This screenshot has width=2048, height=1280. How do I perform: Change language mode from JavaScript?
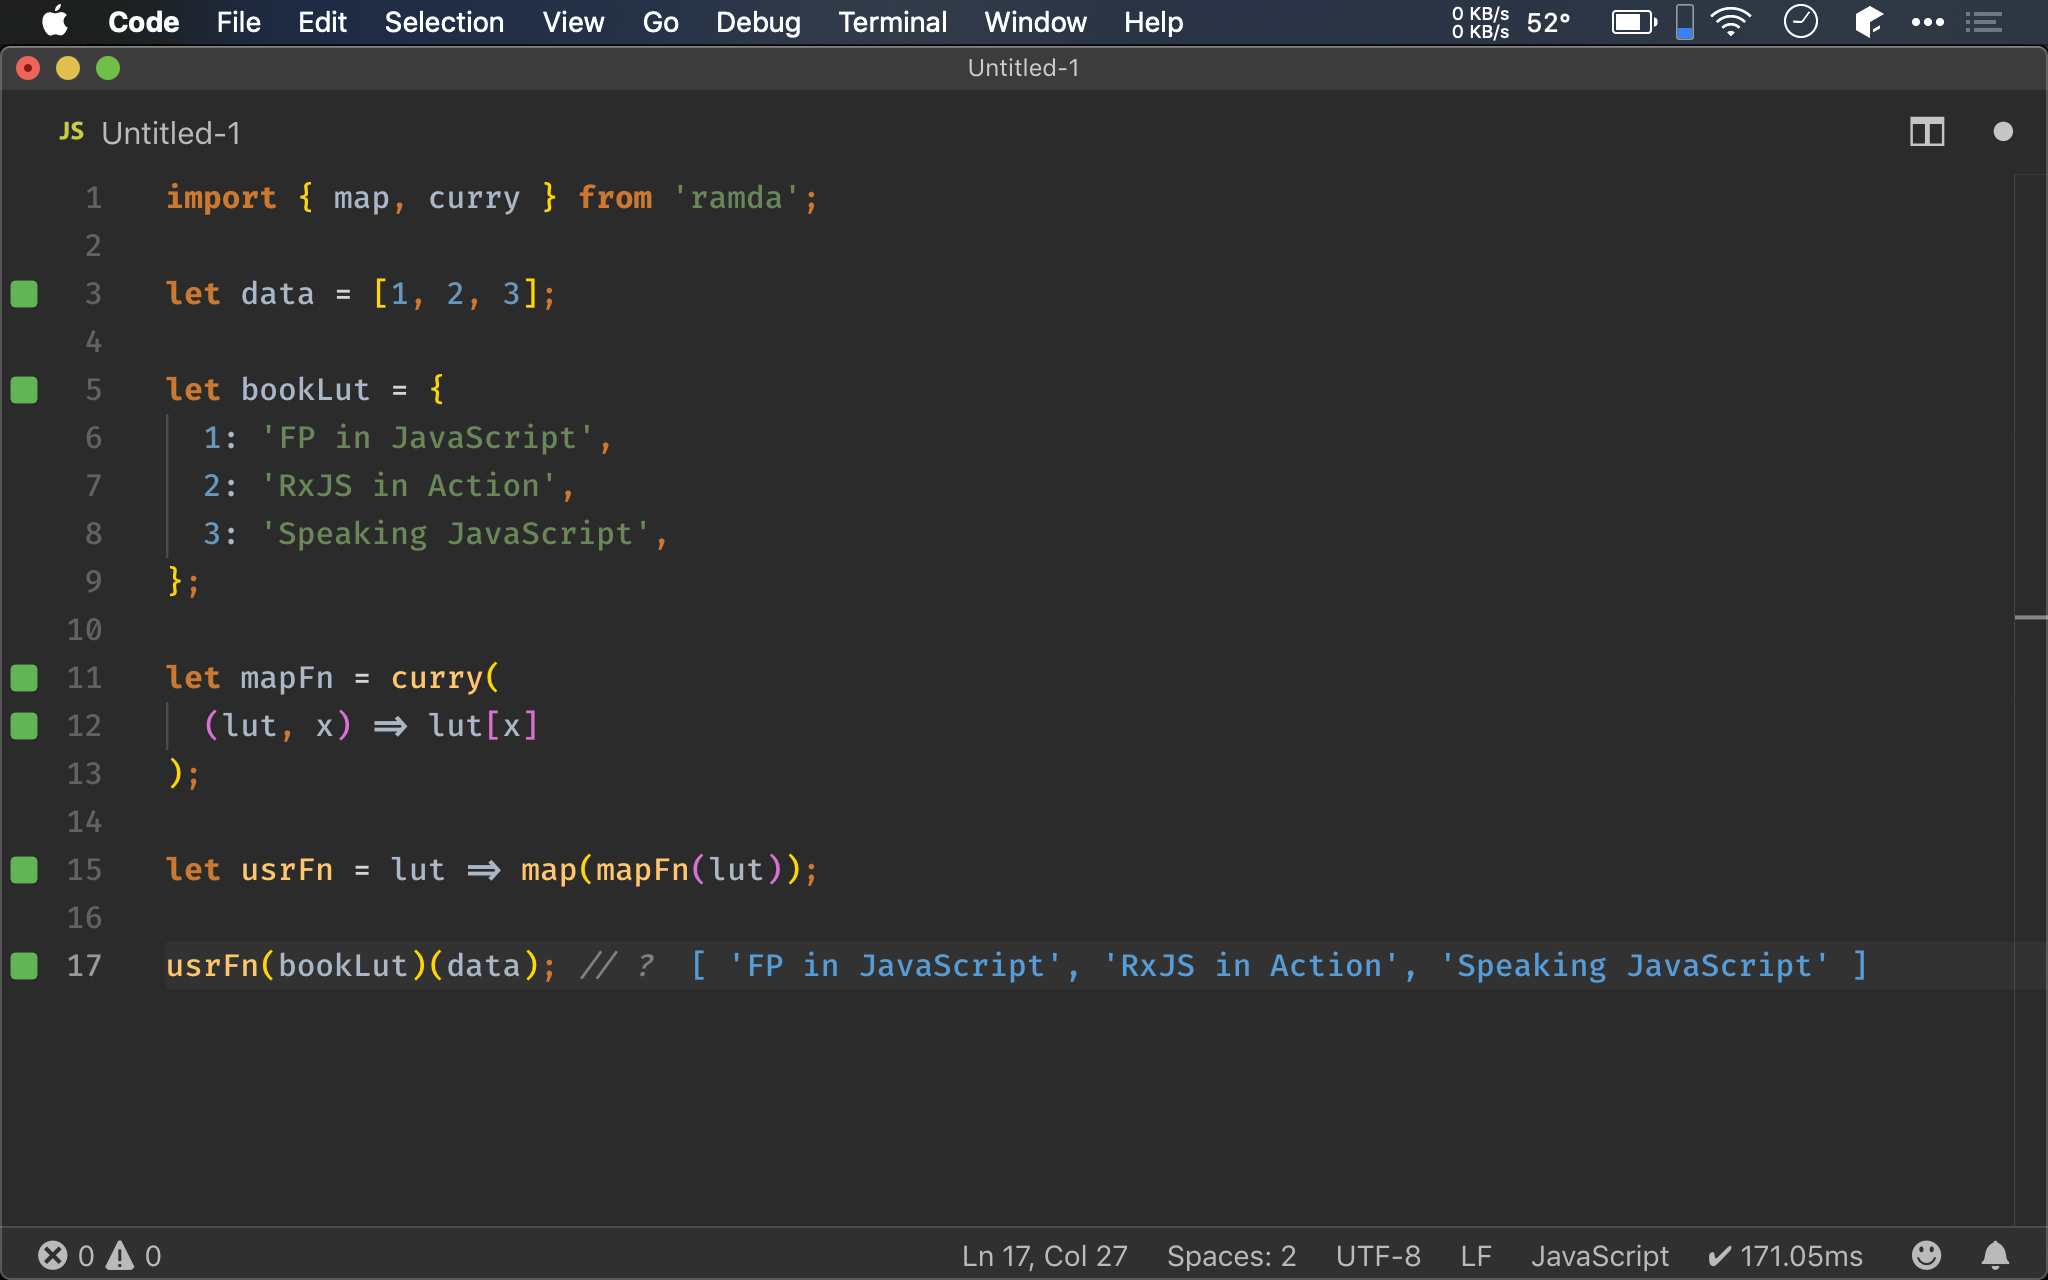click(x=1599, y=1255)
